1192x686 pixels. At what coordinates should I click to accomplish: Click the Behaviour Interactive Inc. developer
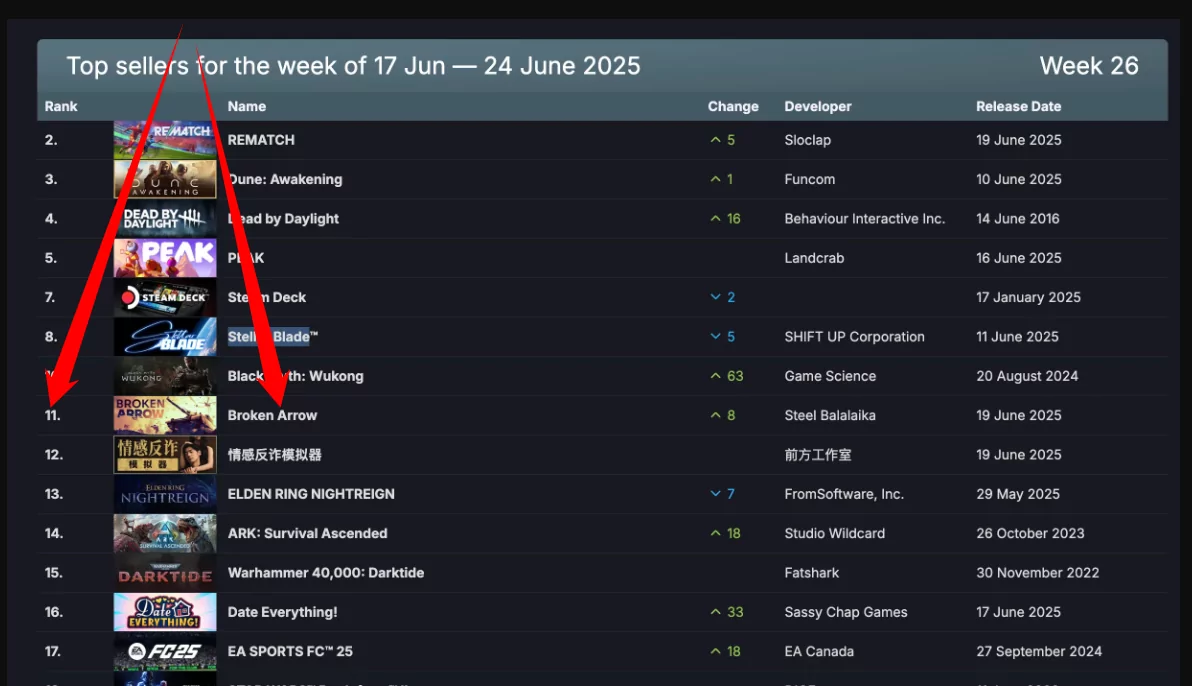click(864, 219)
